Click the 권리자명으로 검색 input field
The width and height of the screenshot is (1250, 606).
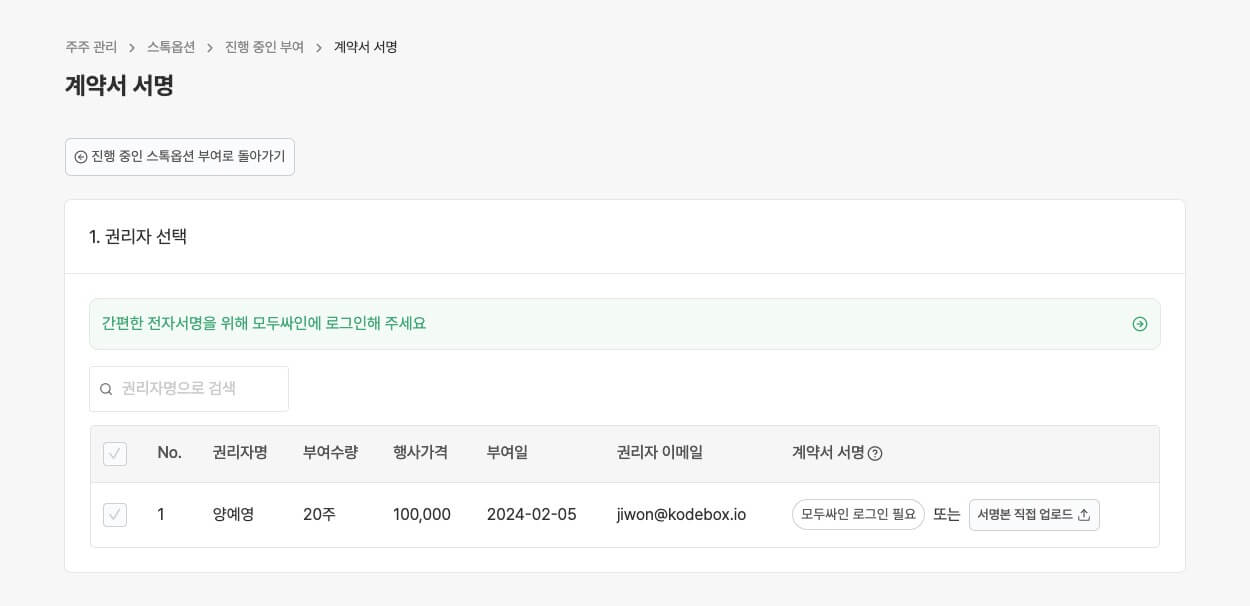(189, 389)
